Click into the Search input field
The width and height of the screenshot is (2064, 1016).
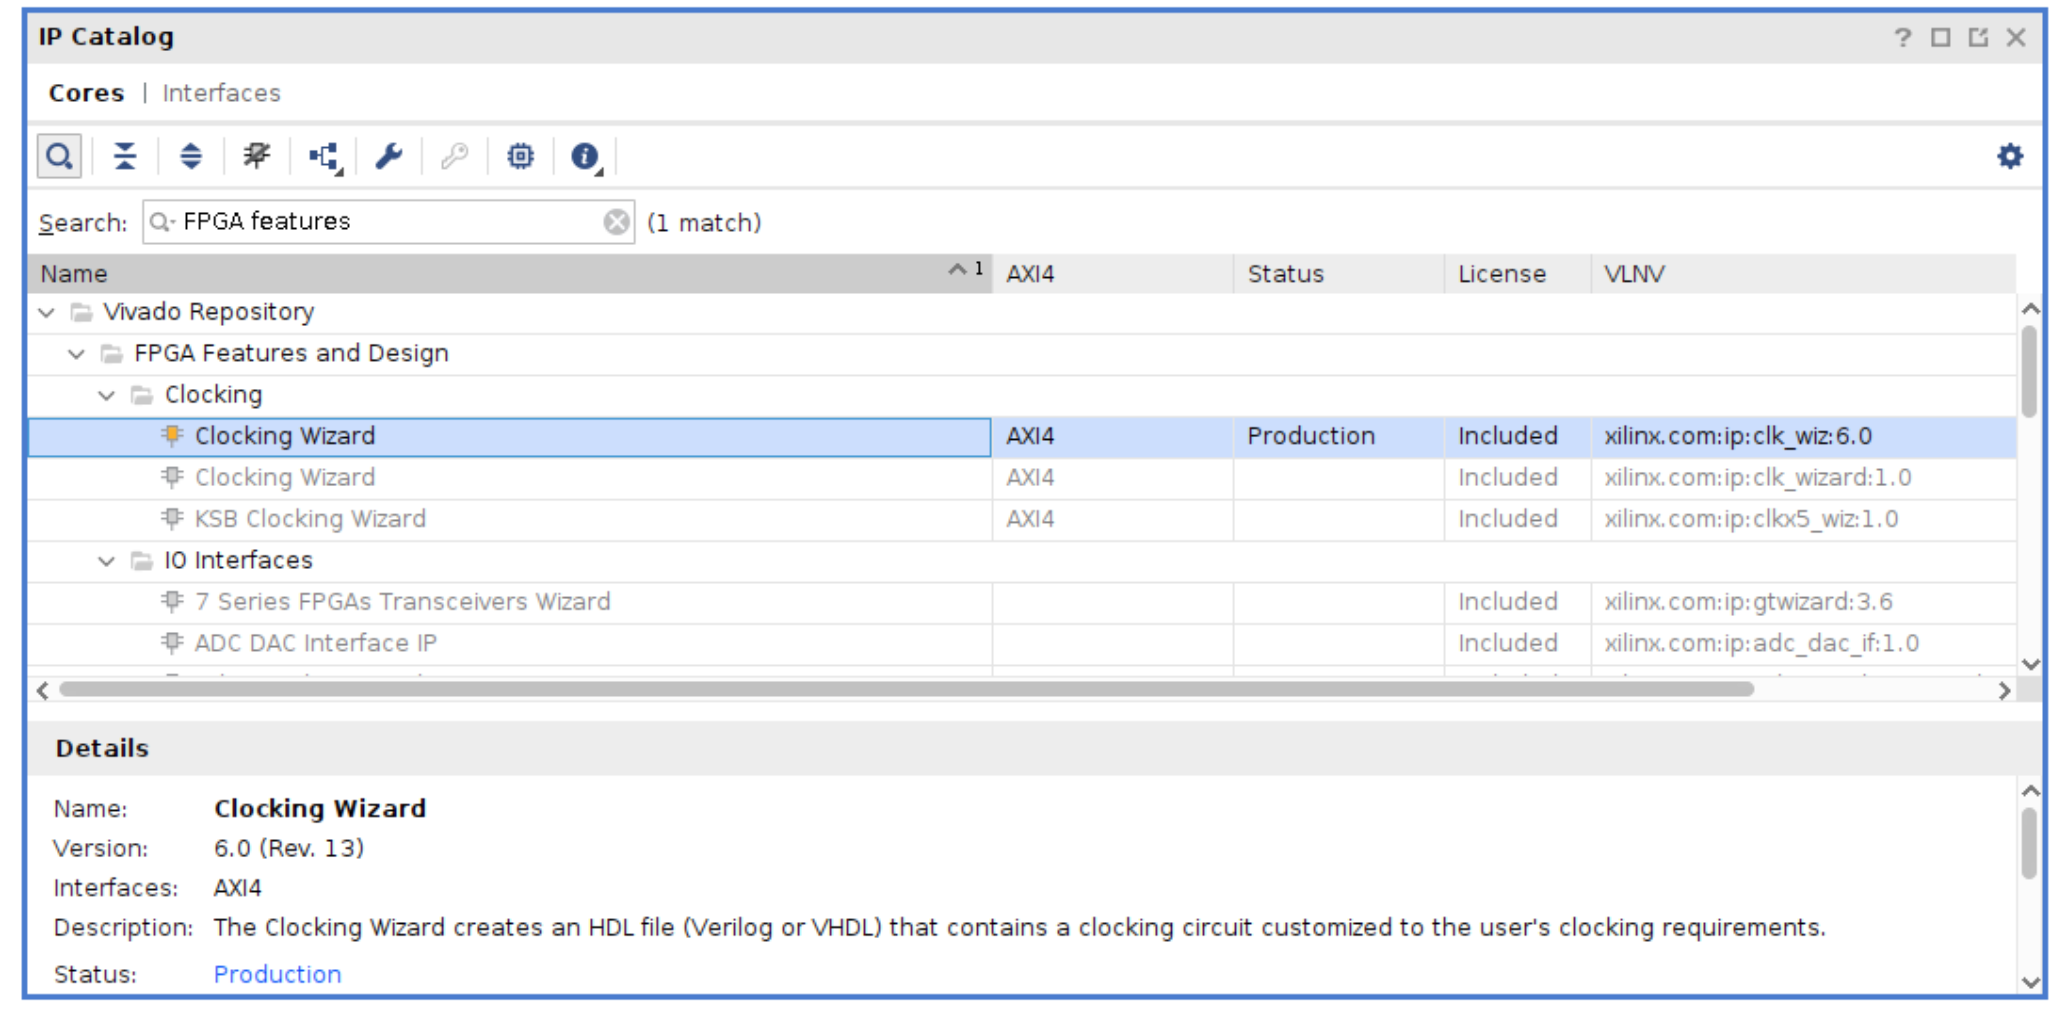[390, 222]
